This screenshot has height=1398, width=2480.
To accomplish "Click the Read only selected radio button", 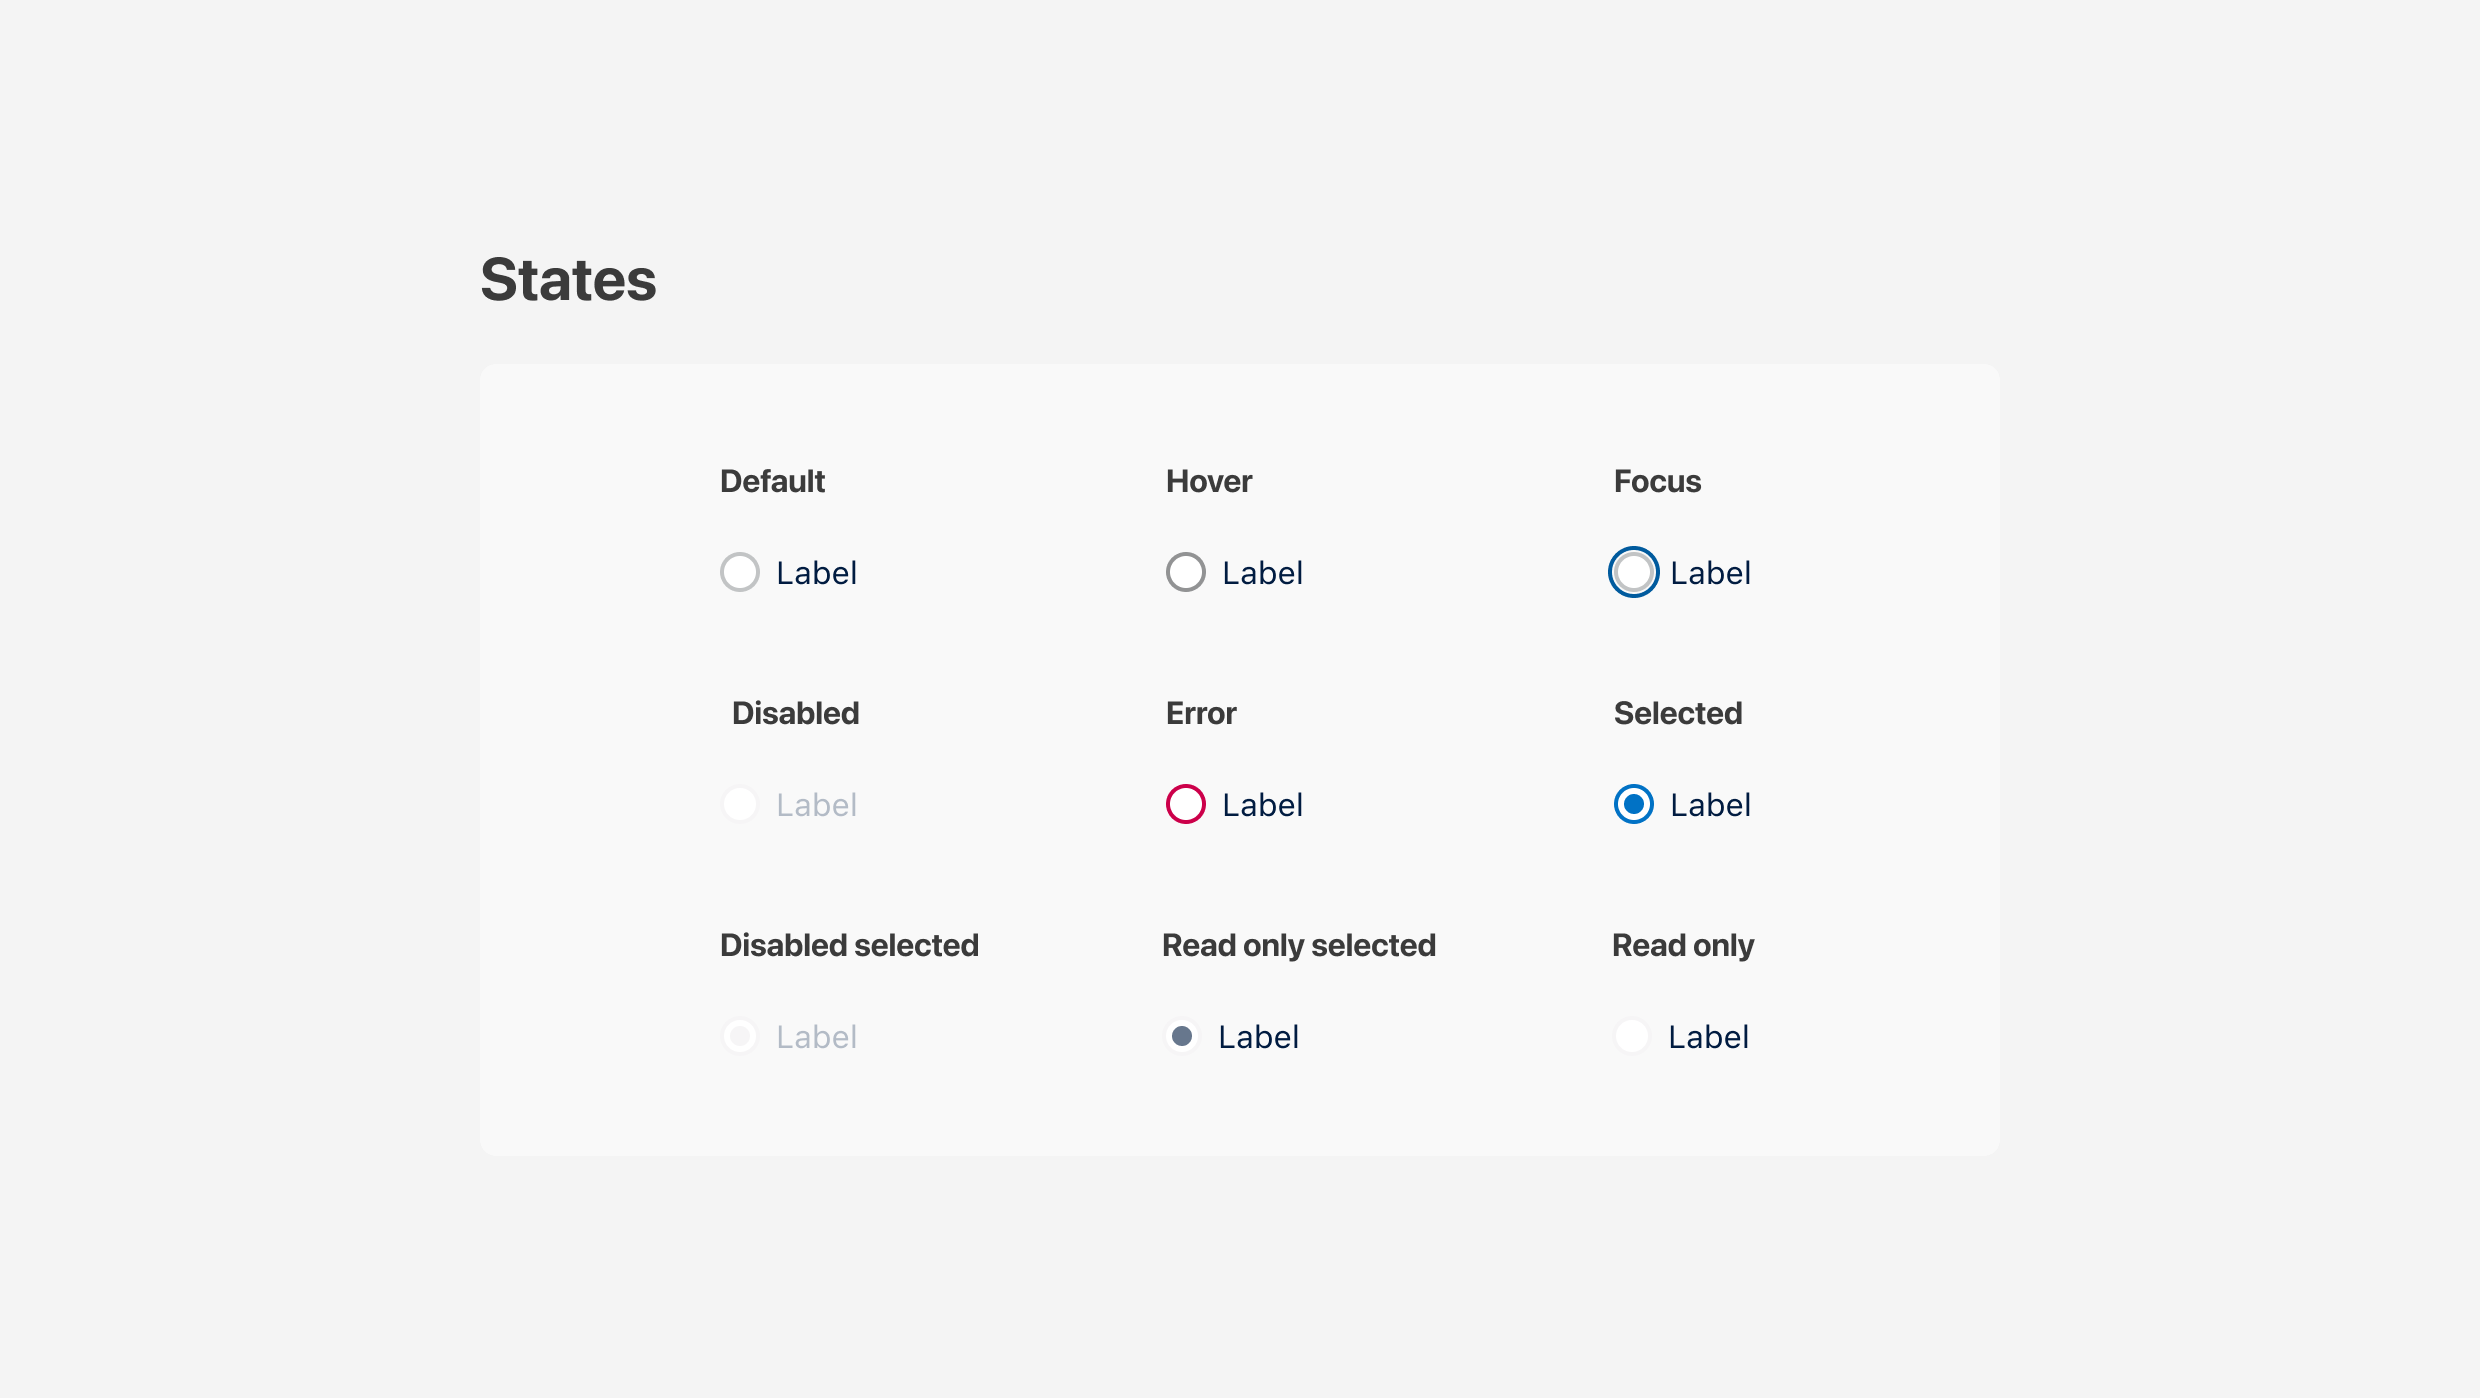I will tap(1182, 1036).
